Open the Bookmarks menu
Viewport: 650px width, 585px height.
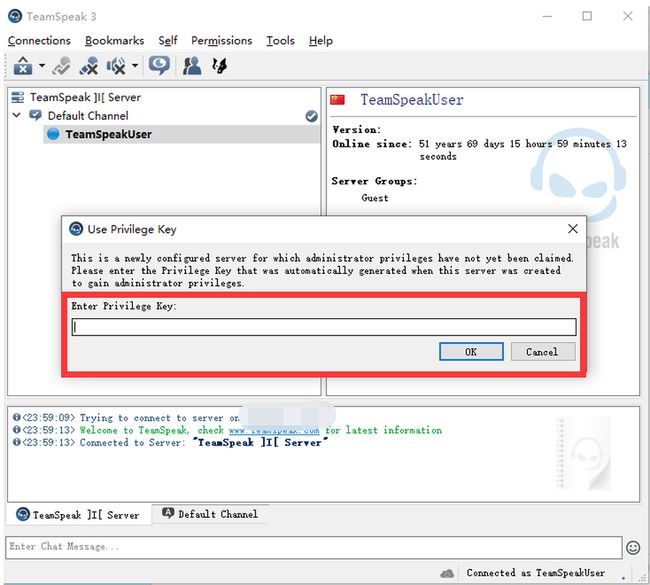114,41
